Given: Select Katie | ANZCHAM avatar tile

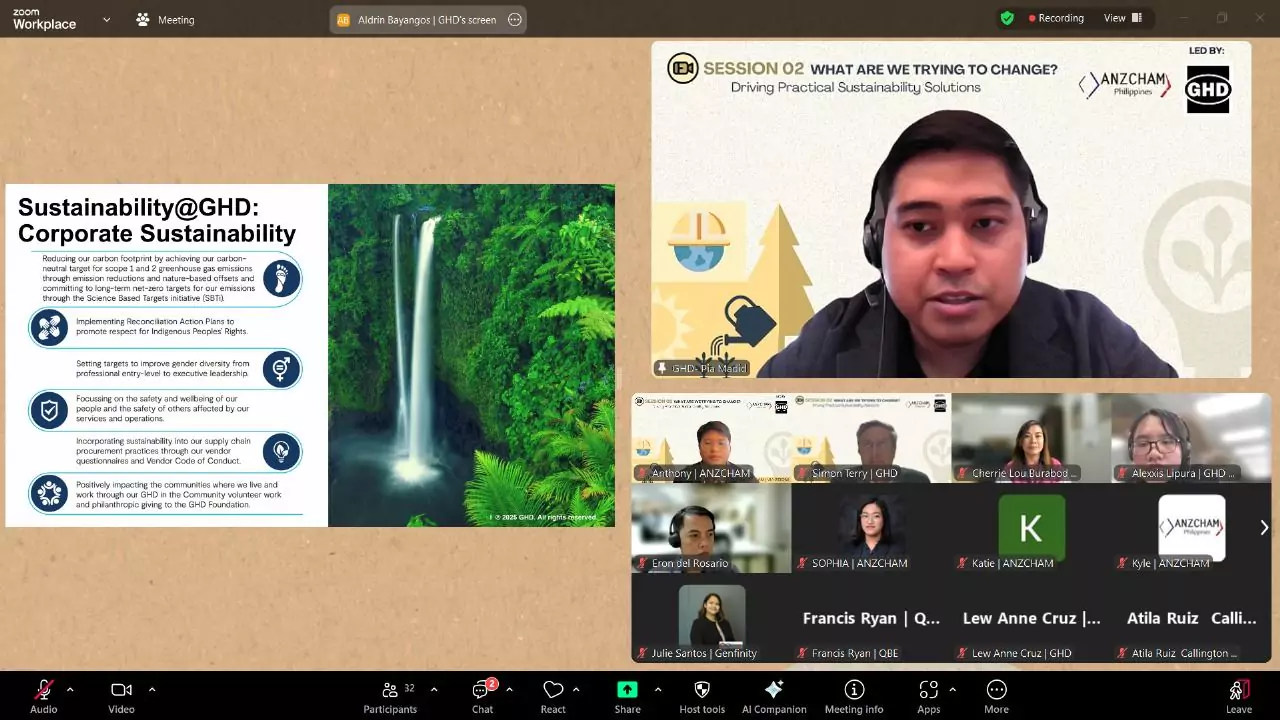Looking at the screenshot, I should click(x=1031, y=528).
